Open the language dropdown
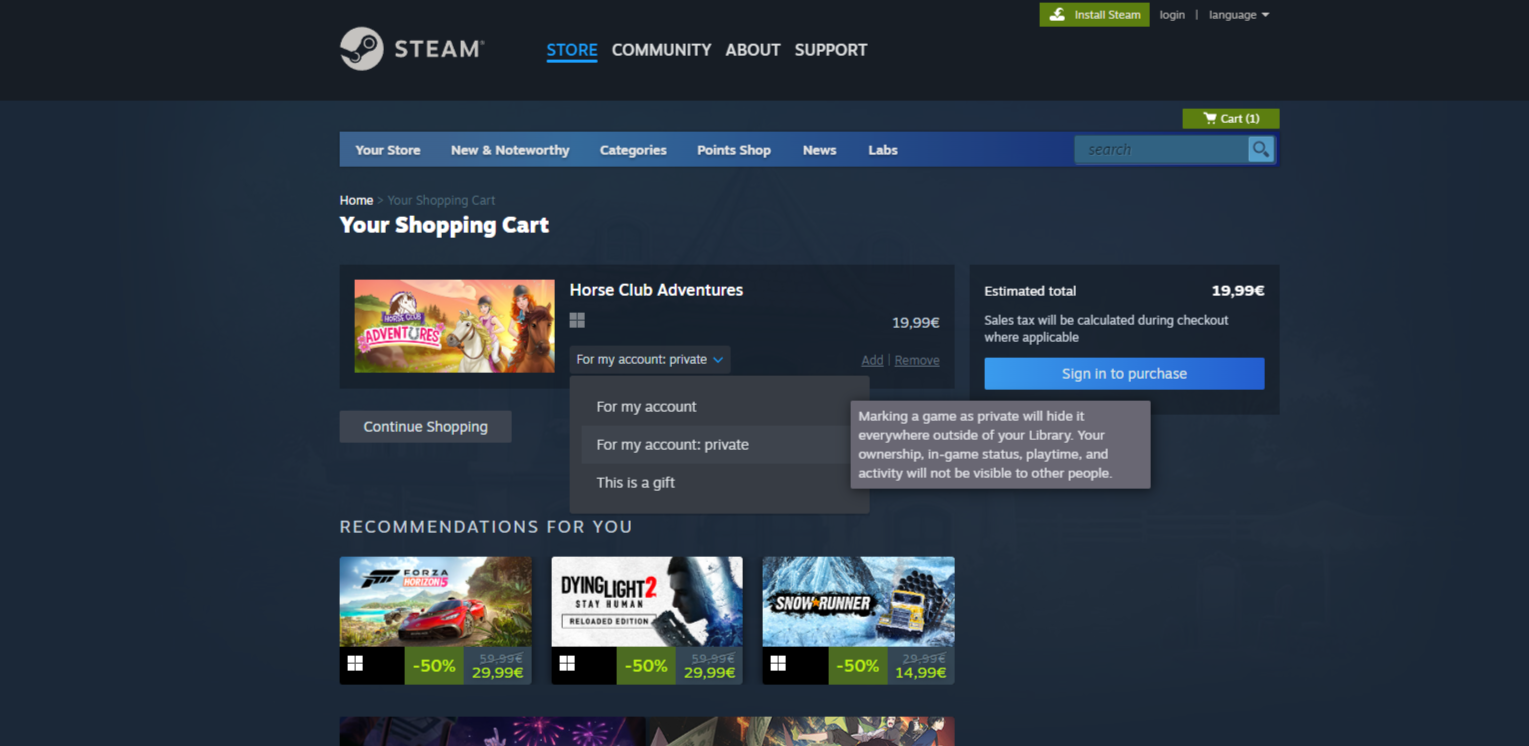The width and height of the screenshot is (1529, 746). pos(1238,15)
